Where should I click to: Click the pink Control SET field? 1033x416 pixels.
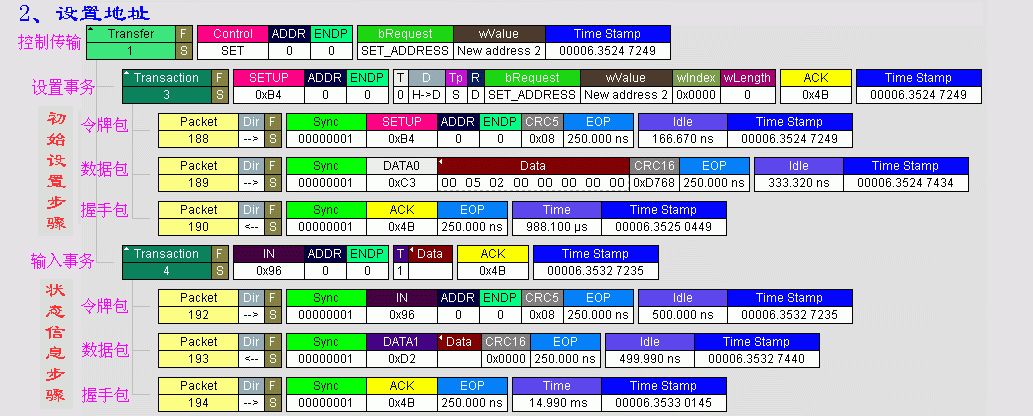(232, 50)
